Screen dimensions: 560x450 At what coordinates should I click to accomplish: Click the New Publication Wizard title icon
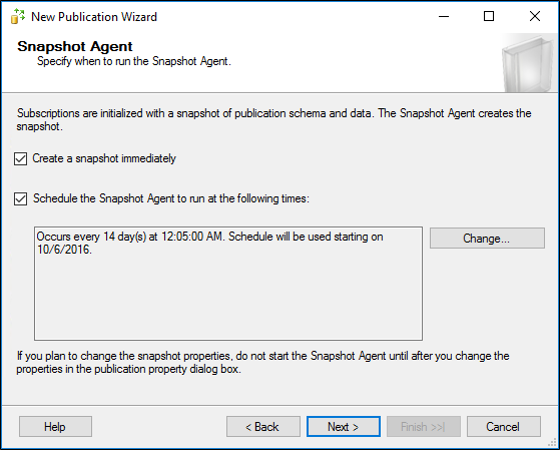tap(18, 16)
